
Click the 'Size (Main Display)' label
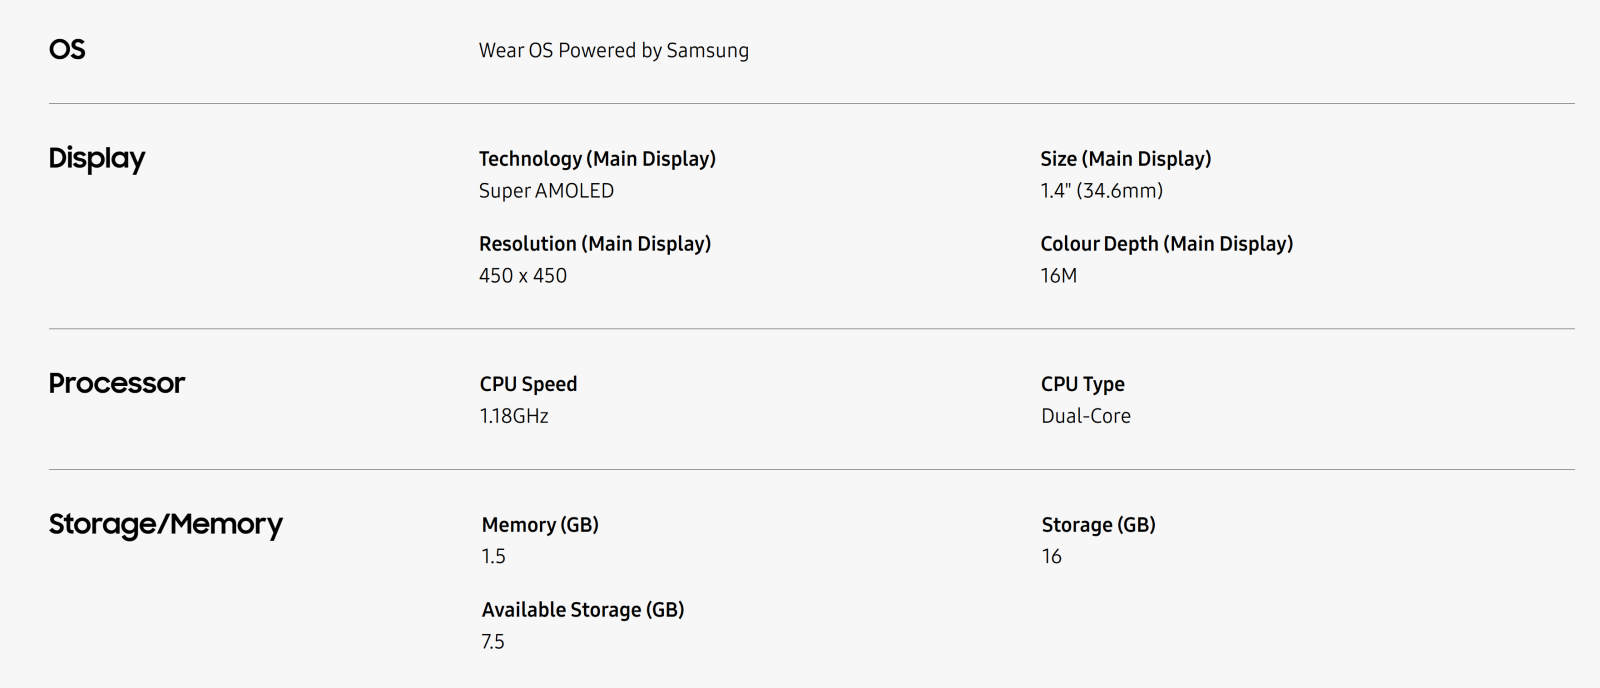coord(1125,159)
